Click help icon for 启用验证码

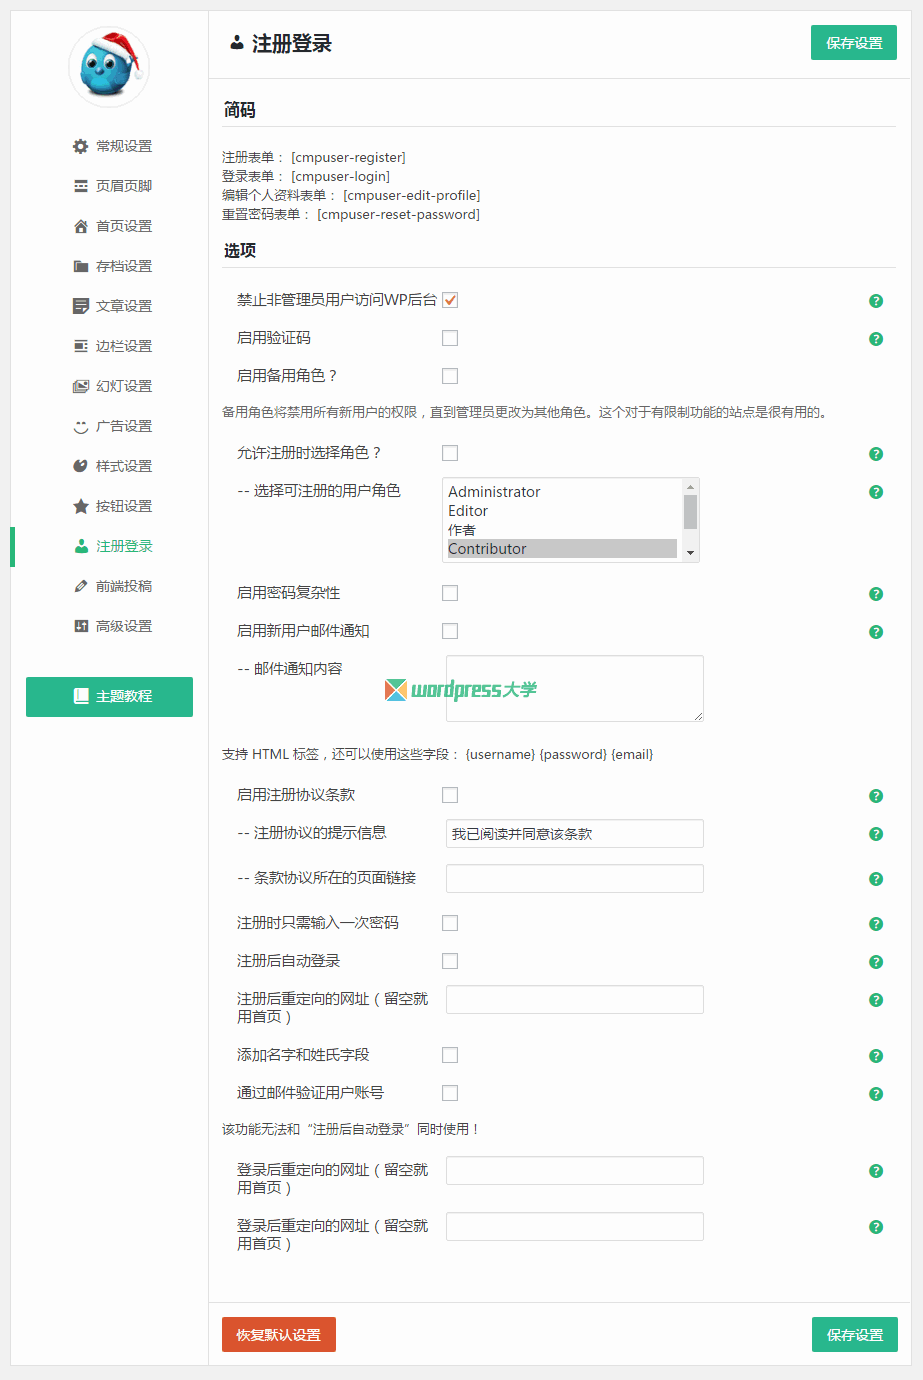tap(876, 339)
